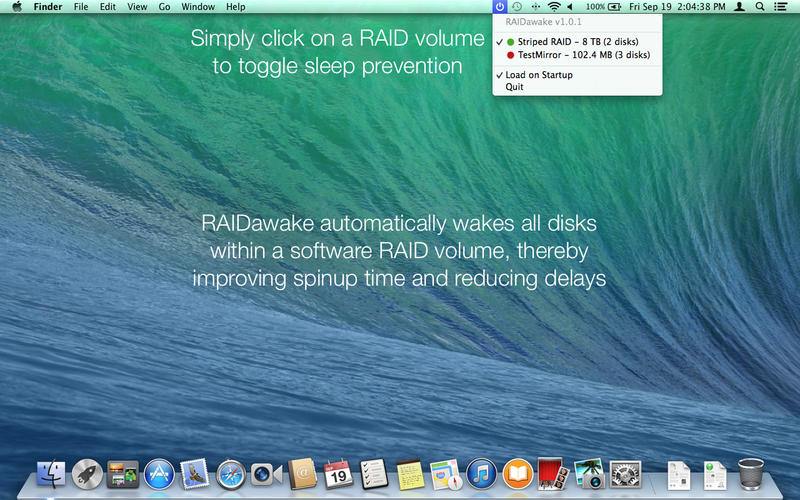Open the Time Machine menu bar icon
This screenshot has width=800, height=500.
pyautogui.click(x=517, y=7)
